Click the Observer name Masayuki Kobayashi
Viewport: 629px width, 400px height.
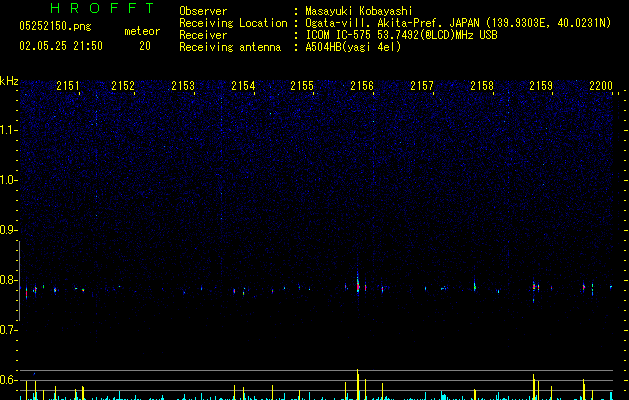359,11
